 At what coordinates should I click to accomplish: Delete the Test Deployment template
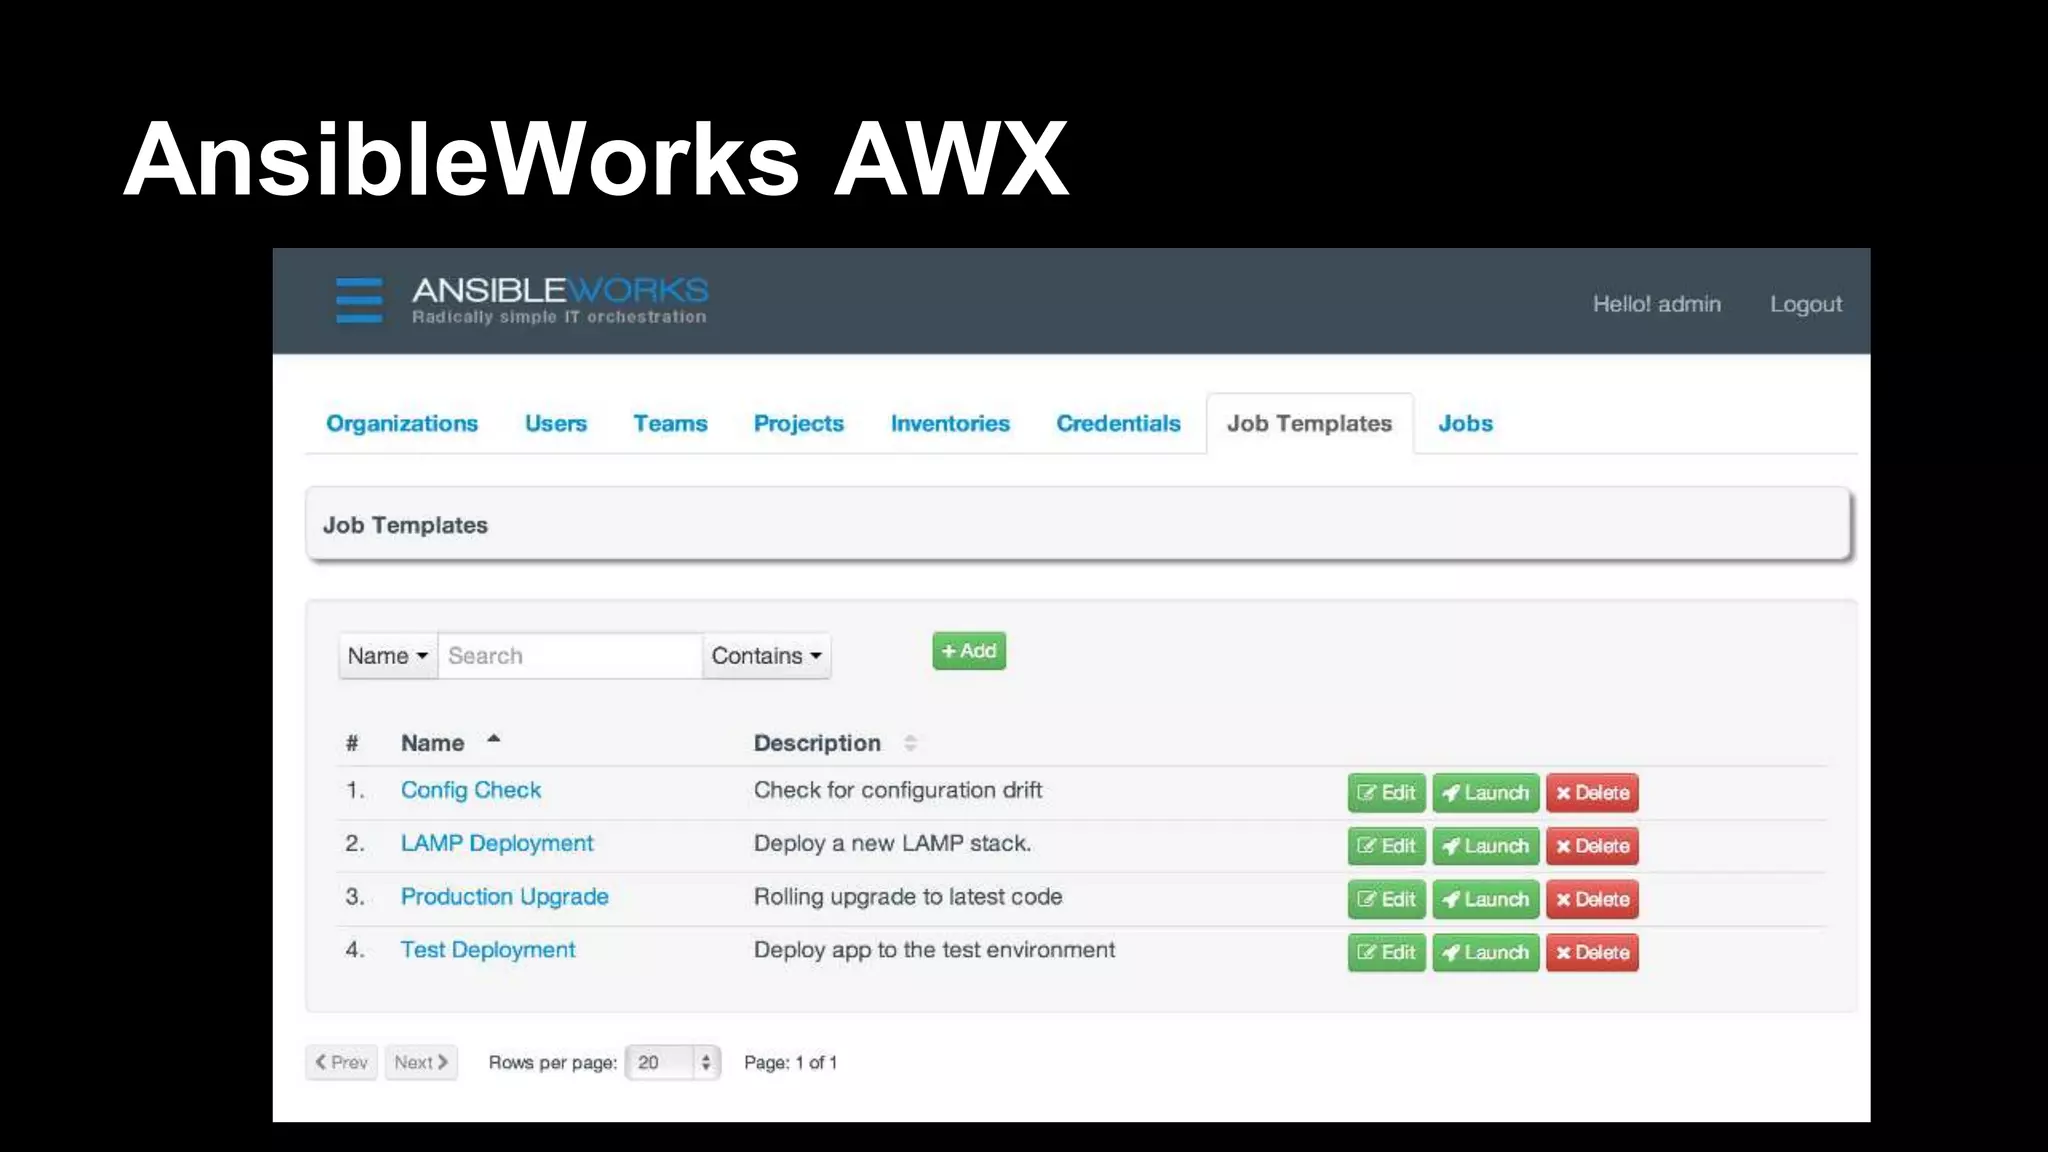(x=1592, y=952)
